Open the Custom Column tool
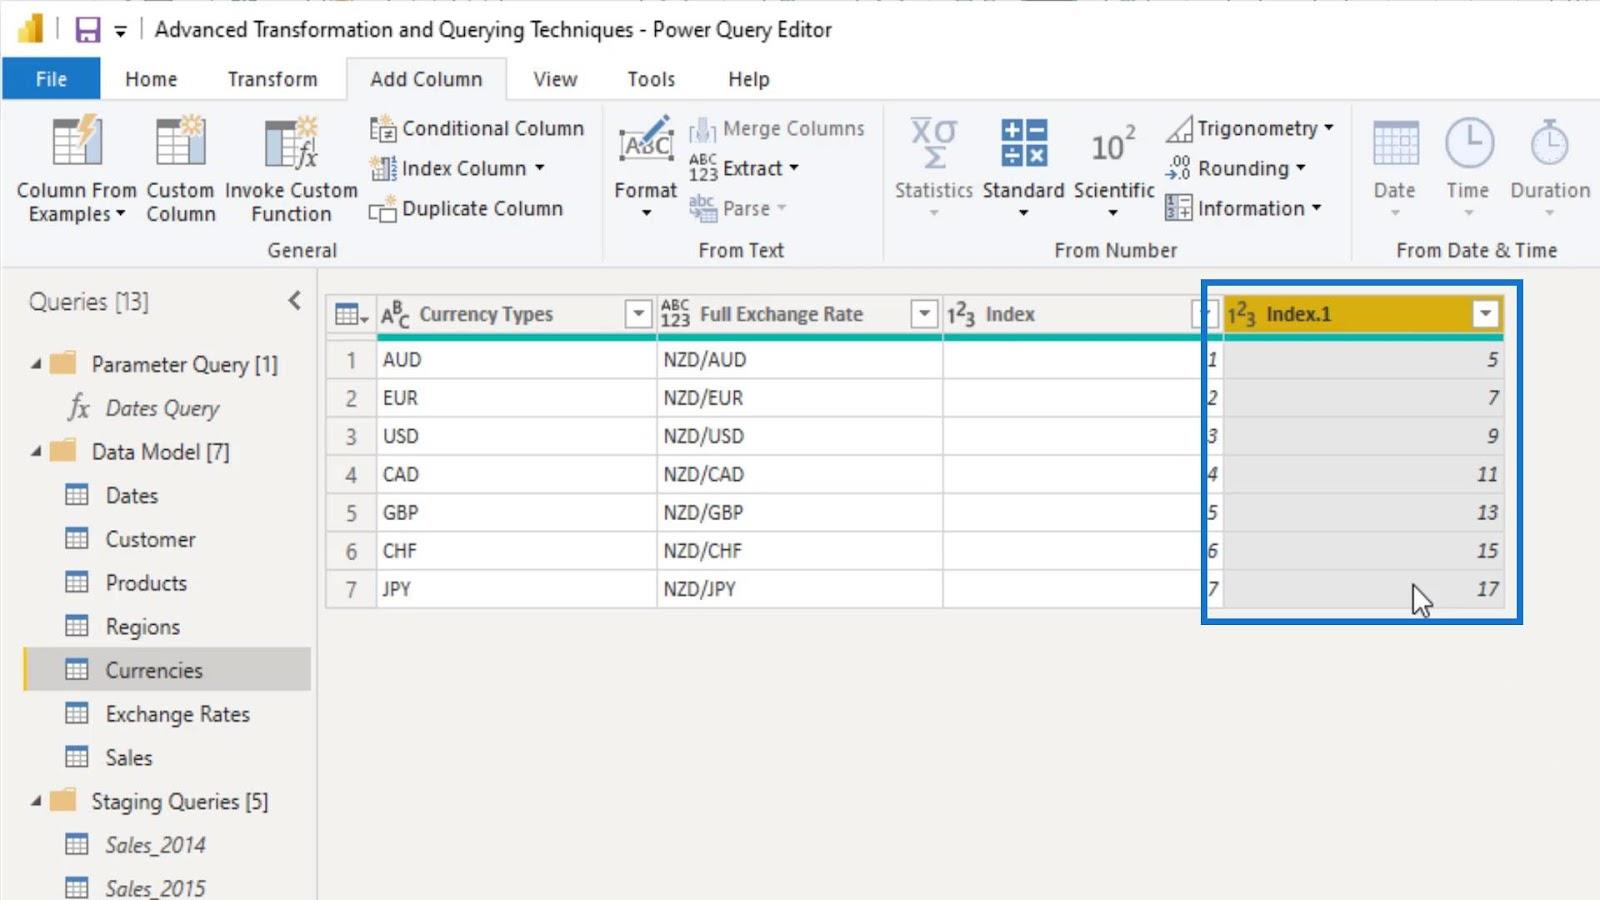This screenshot has width=1600, height=900. click(x=180, y=170)
